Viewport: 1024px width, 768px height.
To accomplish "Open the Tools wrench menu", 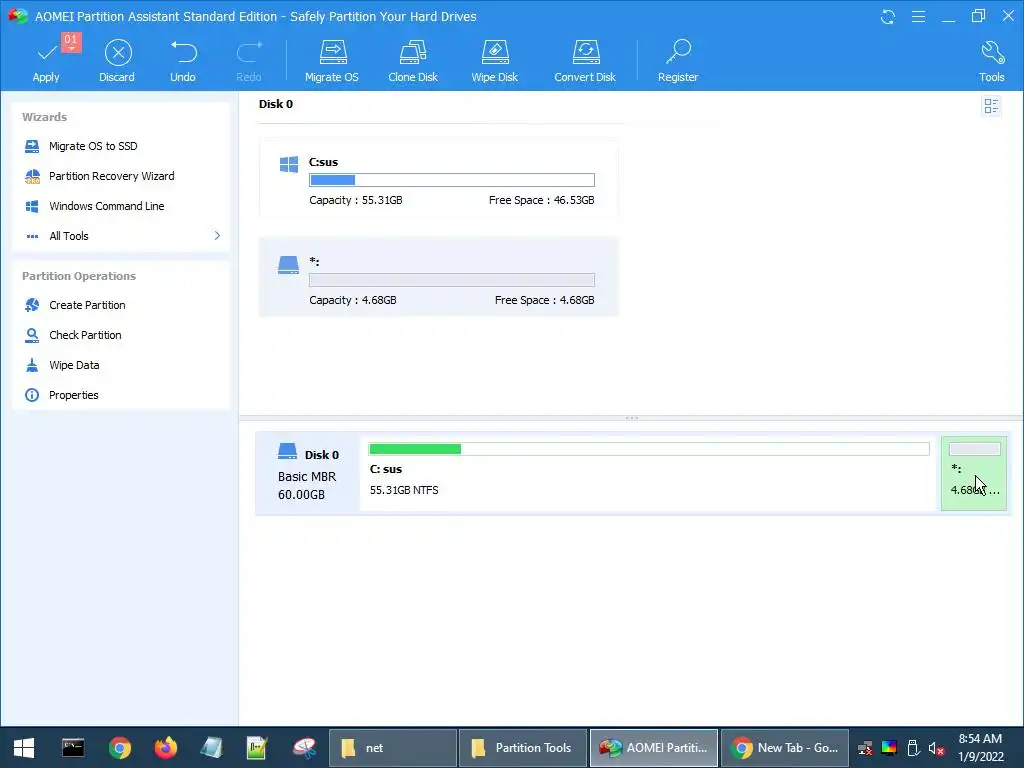I will click(x=991, y=61).
